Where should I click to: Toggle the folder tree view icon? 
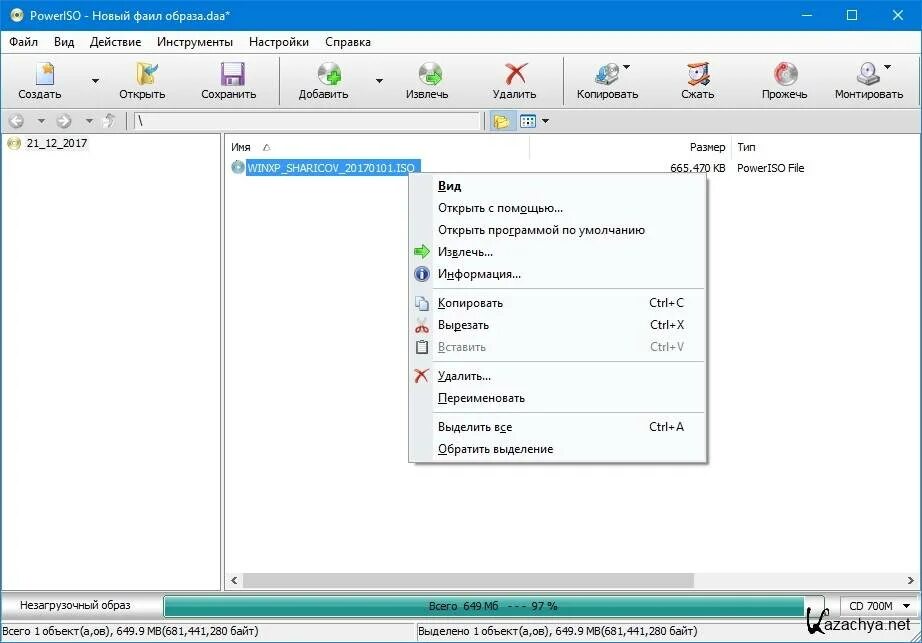point(501,121)
